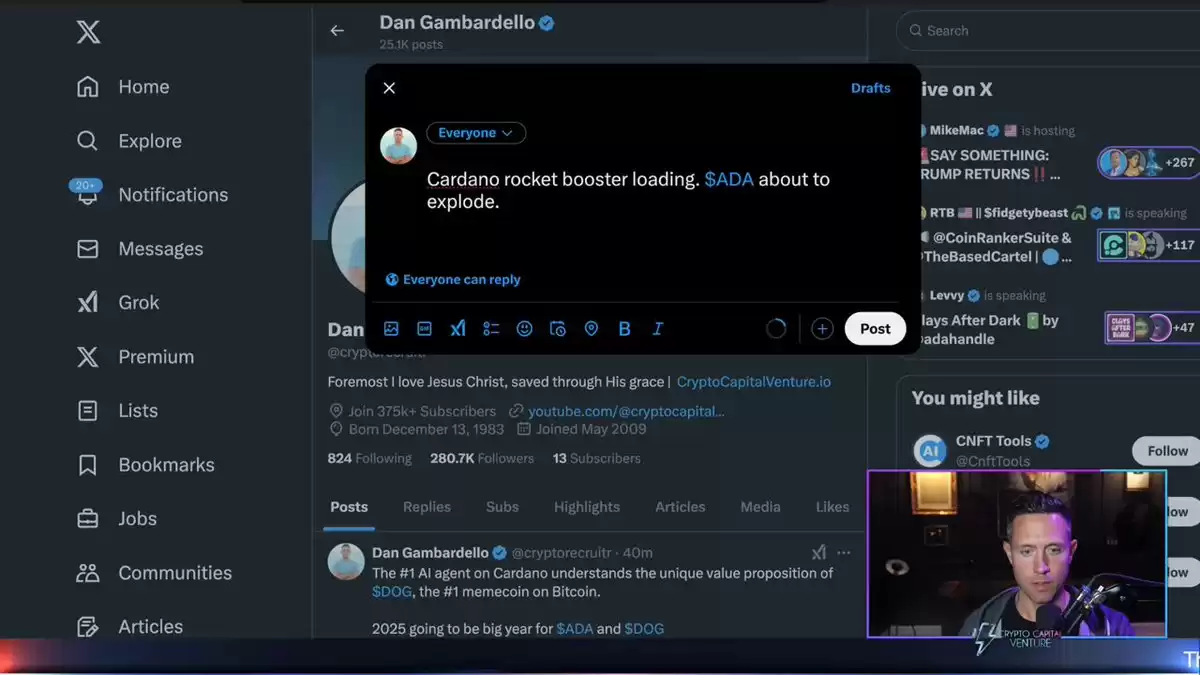
Task: Click the Post button
Action: 875,329
